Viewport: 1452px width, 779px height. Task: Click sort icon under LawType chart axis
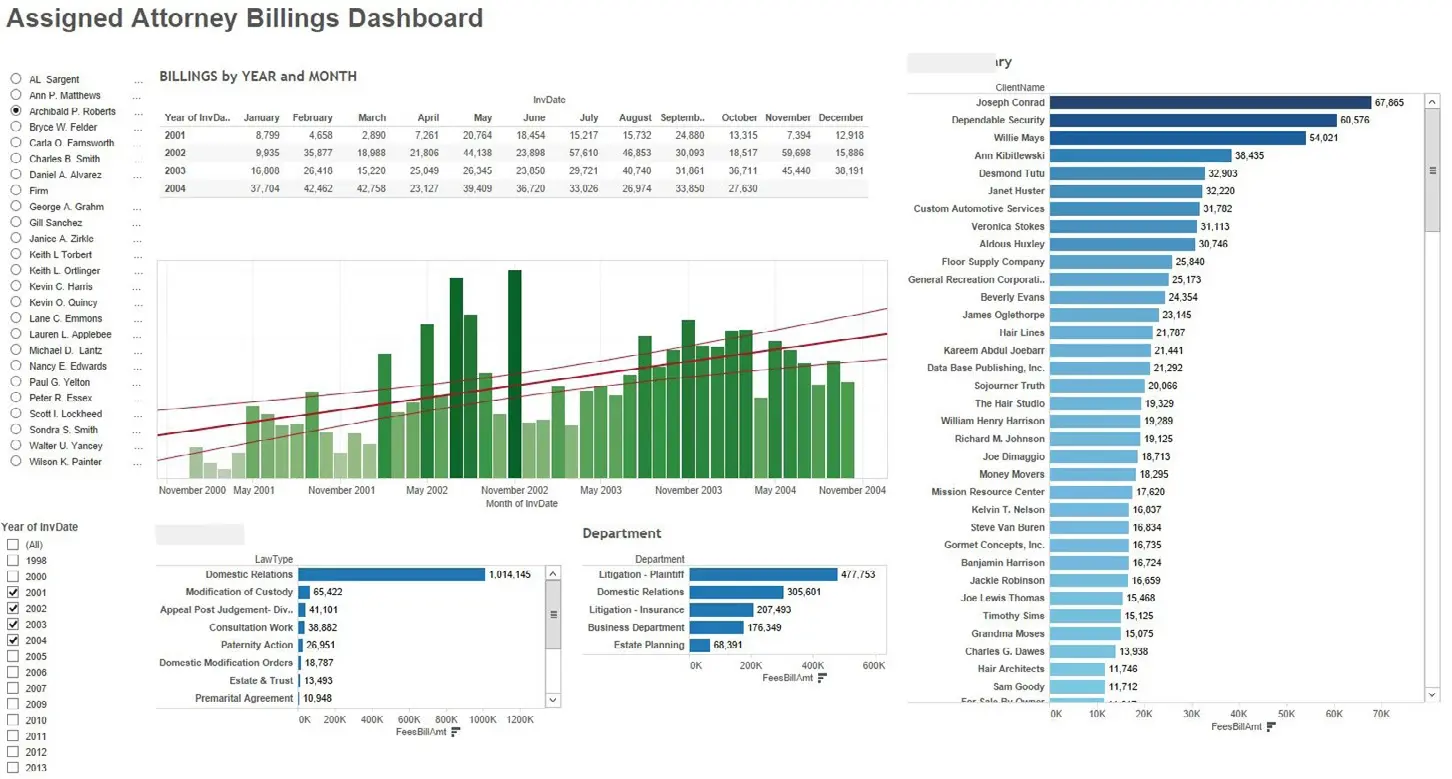[x=456, y=732]
